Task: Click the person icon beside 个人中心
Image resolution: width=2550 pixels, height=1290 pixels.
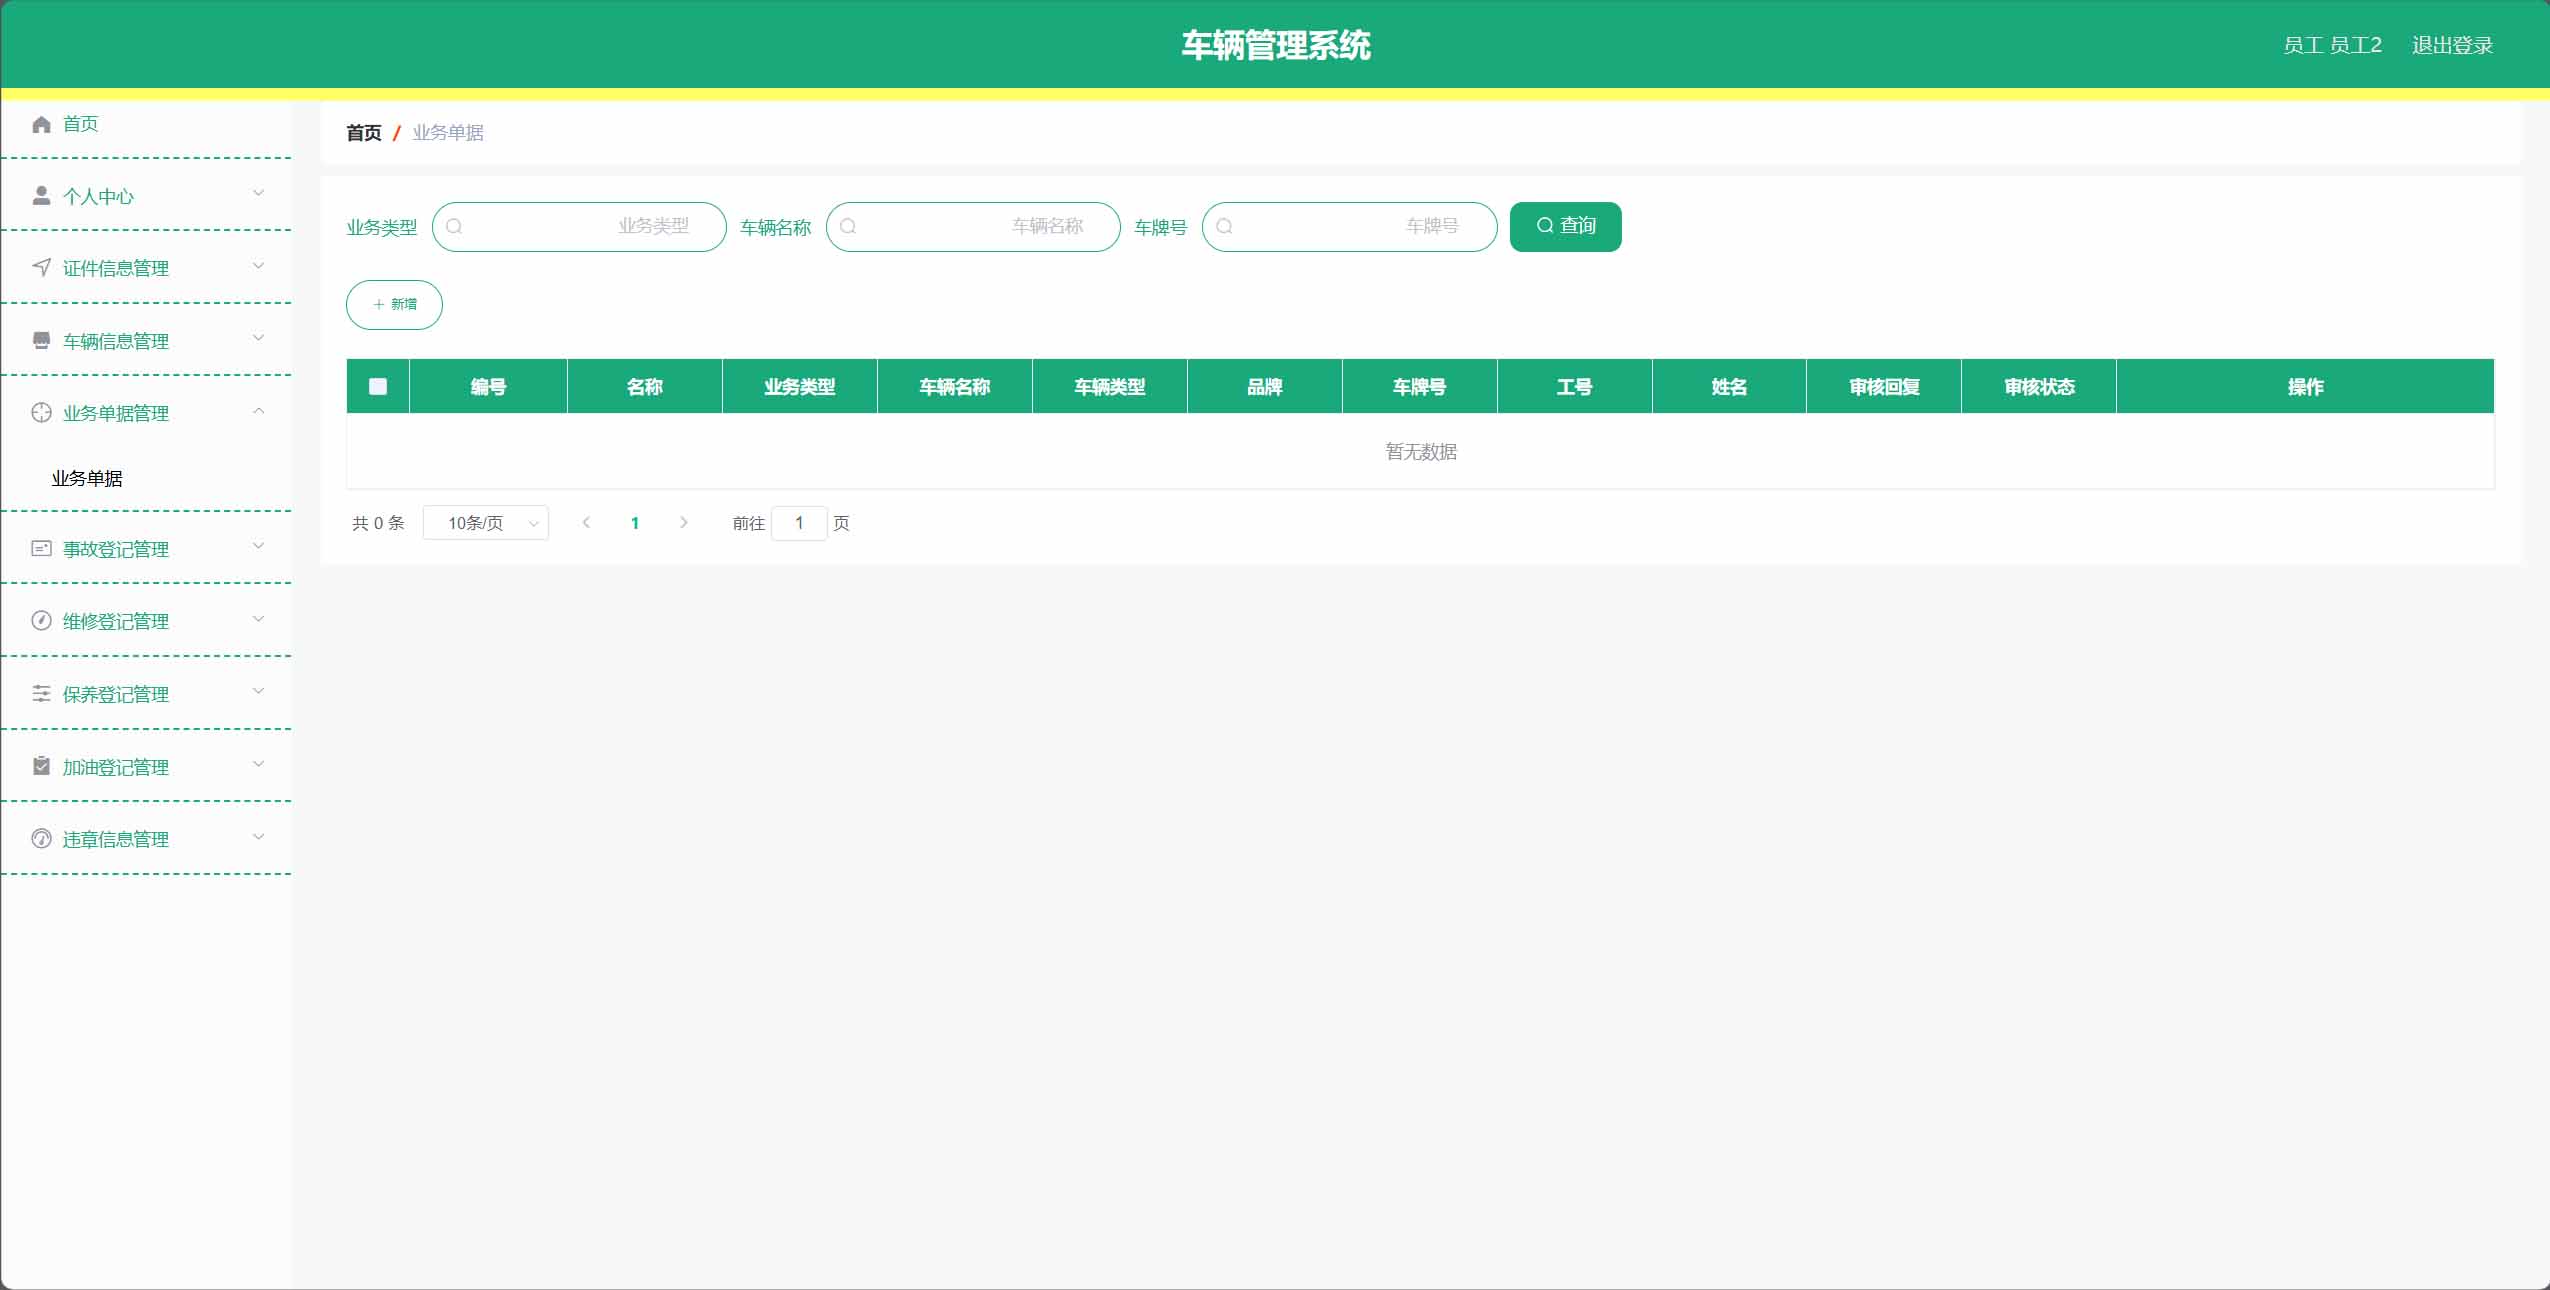Action: [41, 195]
